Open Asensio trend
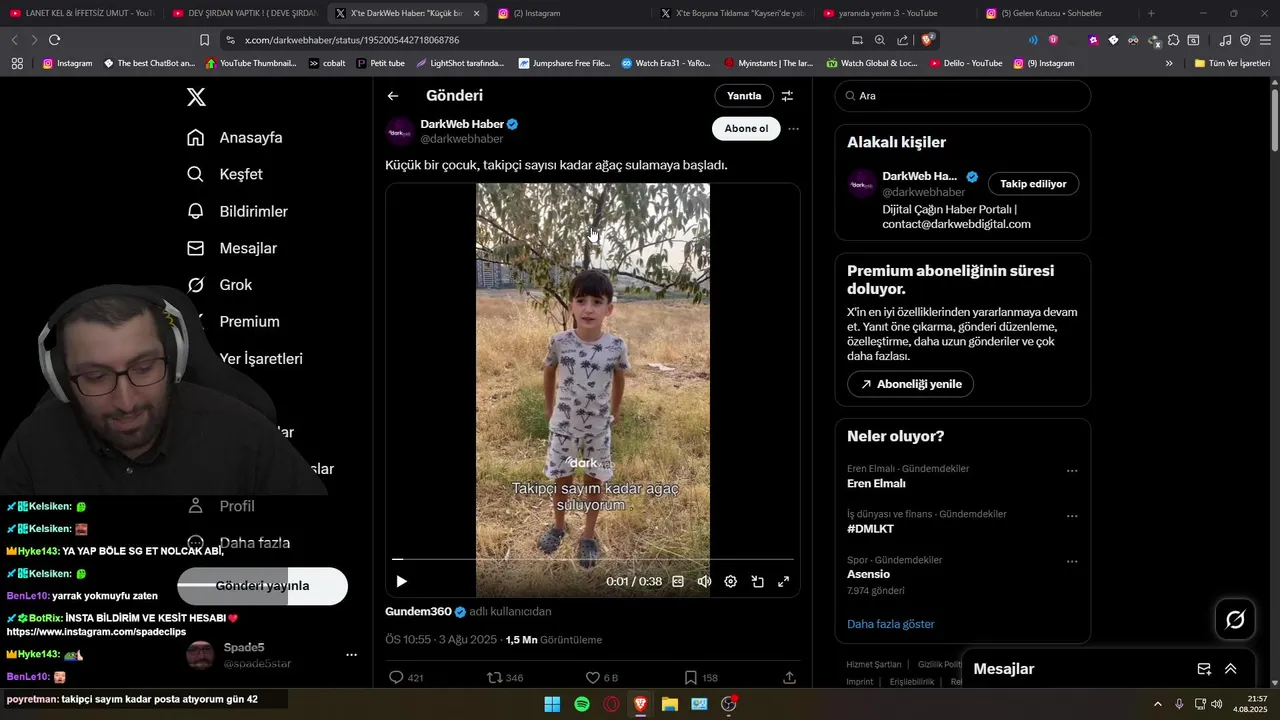The height and width of the screenshot is (720, 1280). click(x=868, y=574)
